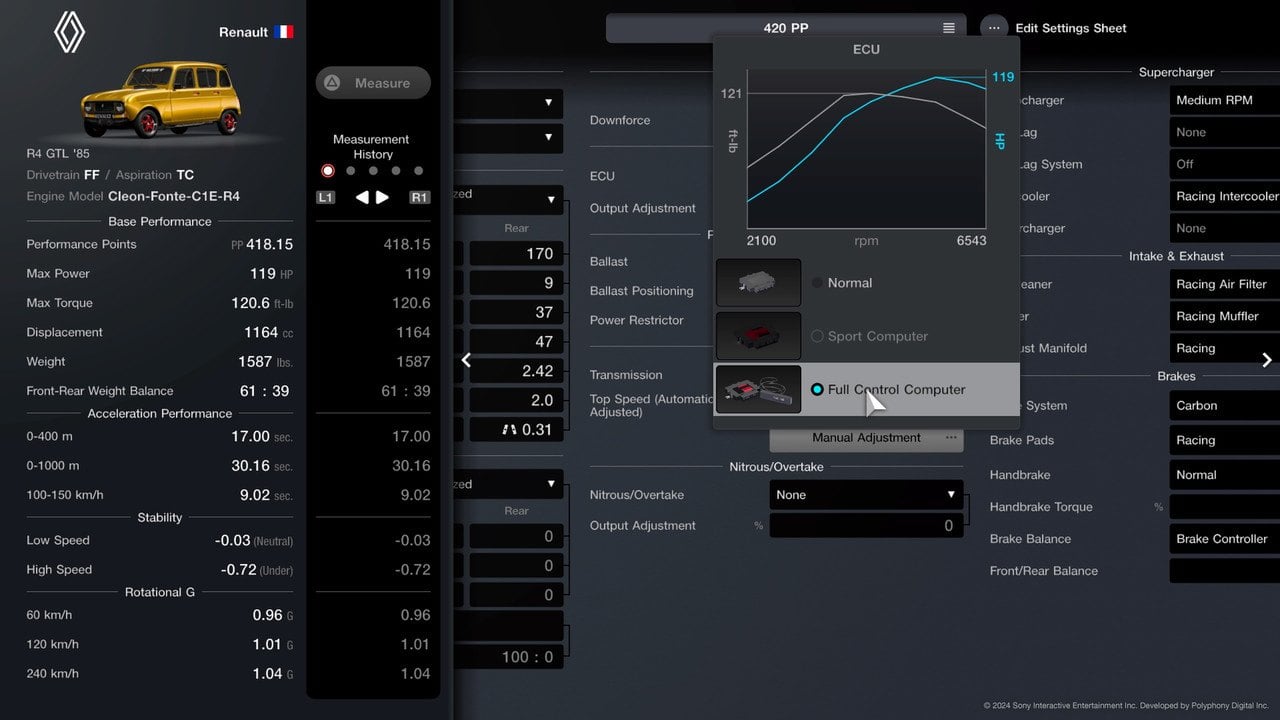The height and width of the screenshot is (720, 1280).
Task: Click the Engine Model Cleon-Fonte-C1E-R4 text
Action: (x=174, y=197)
